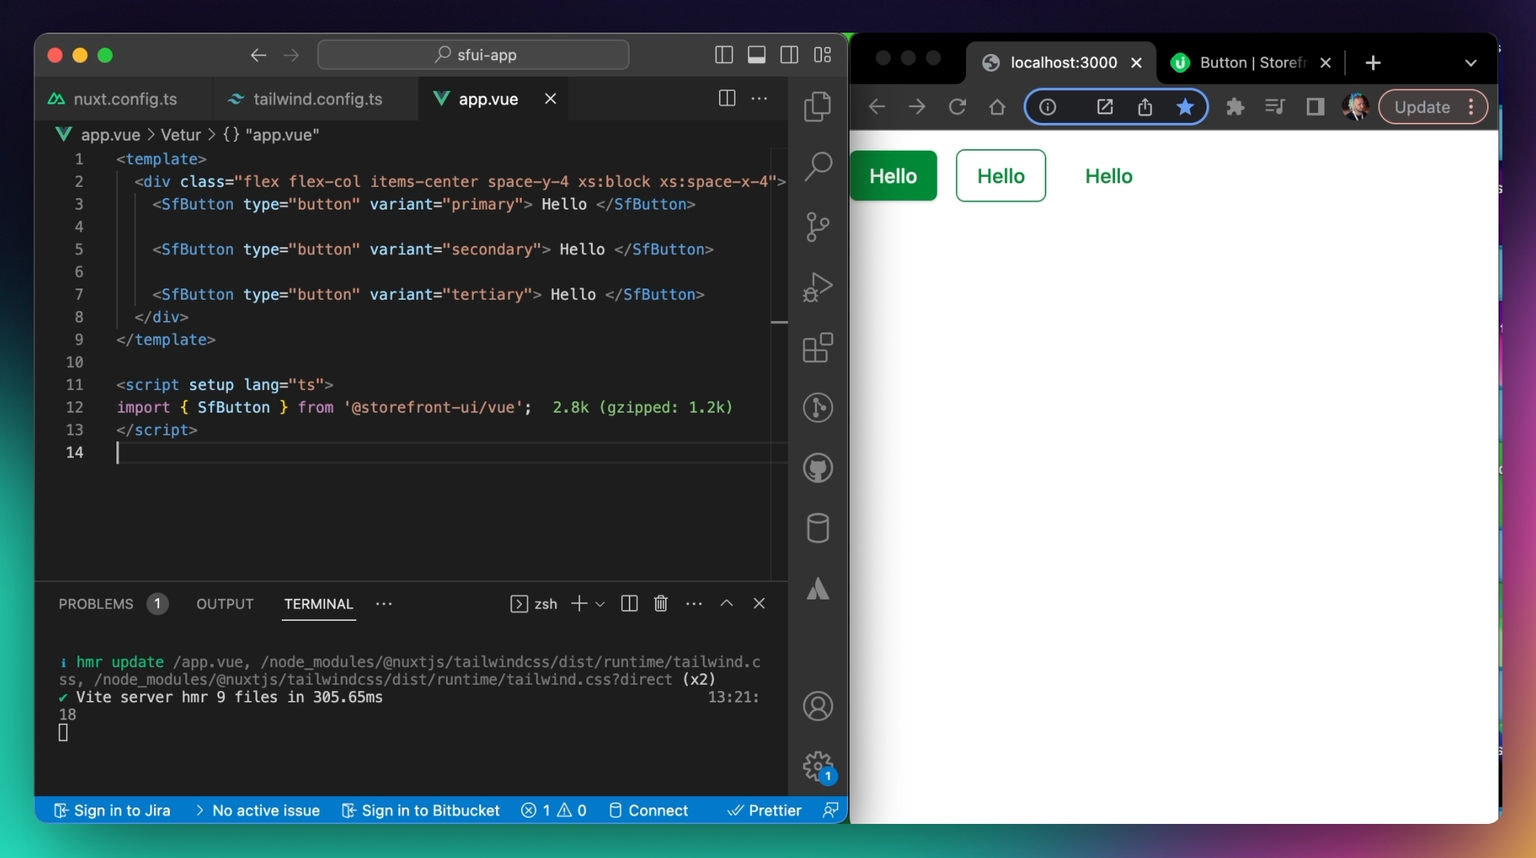Open the Database view in activity bar
This screenshot has width=1536, height=858.
coord(818,528)
